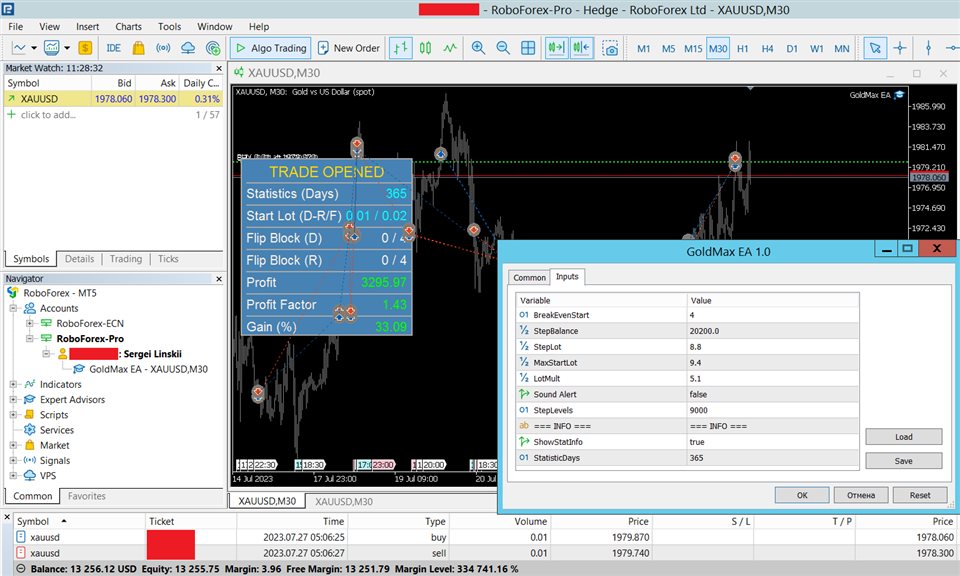Viewport: 960px width, 576px height.
Task: Reset the GoldMax EA inputs
Action: (x=920, y=495)
